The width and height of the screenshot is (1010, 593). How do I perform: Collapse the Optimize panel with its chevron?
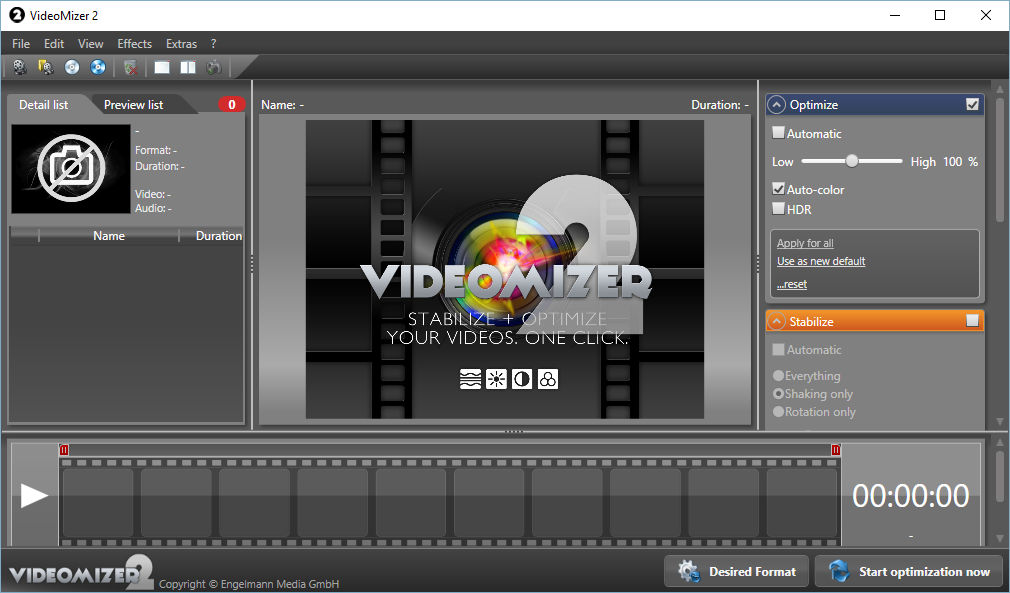(777, 105)
